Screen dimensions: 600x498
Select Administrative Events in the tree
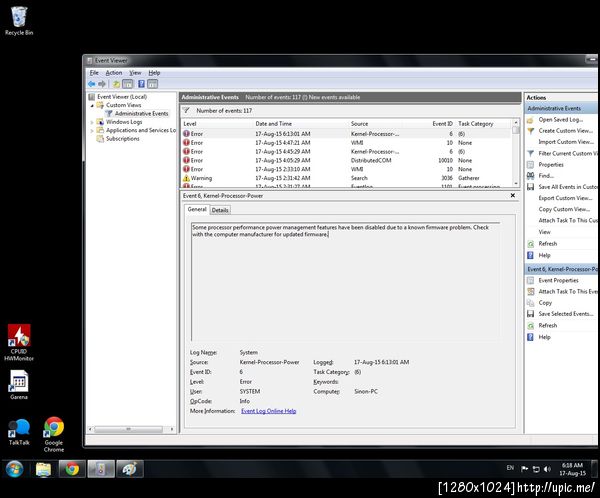tap(141, 114)
